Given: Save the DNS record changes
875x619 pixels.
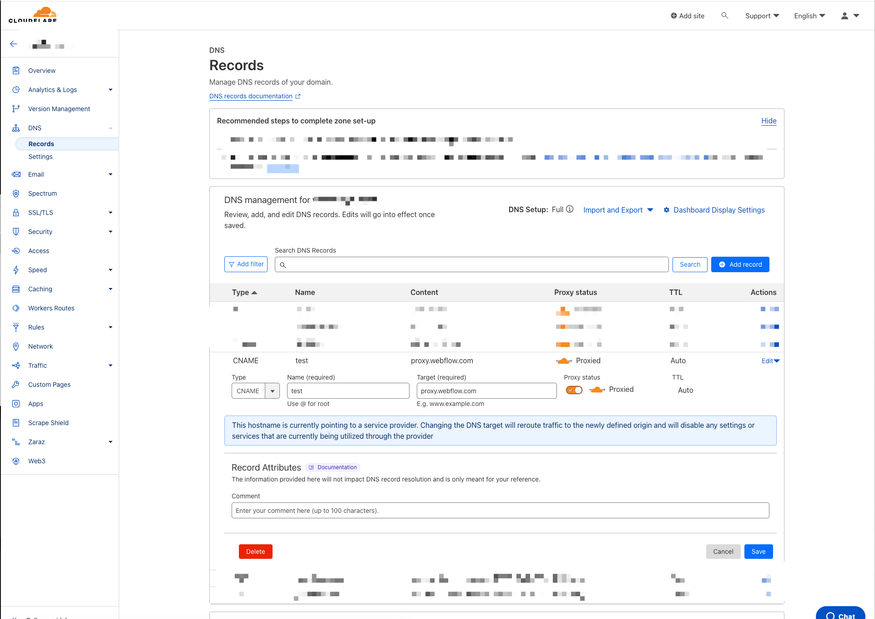Looking at the screenshot, I should 758,551.
